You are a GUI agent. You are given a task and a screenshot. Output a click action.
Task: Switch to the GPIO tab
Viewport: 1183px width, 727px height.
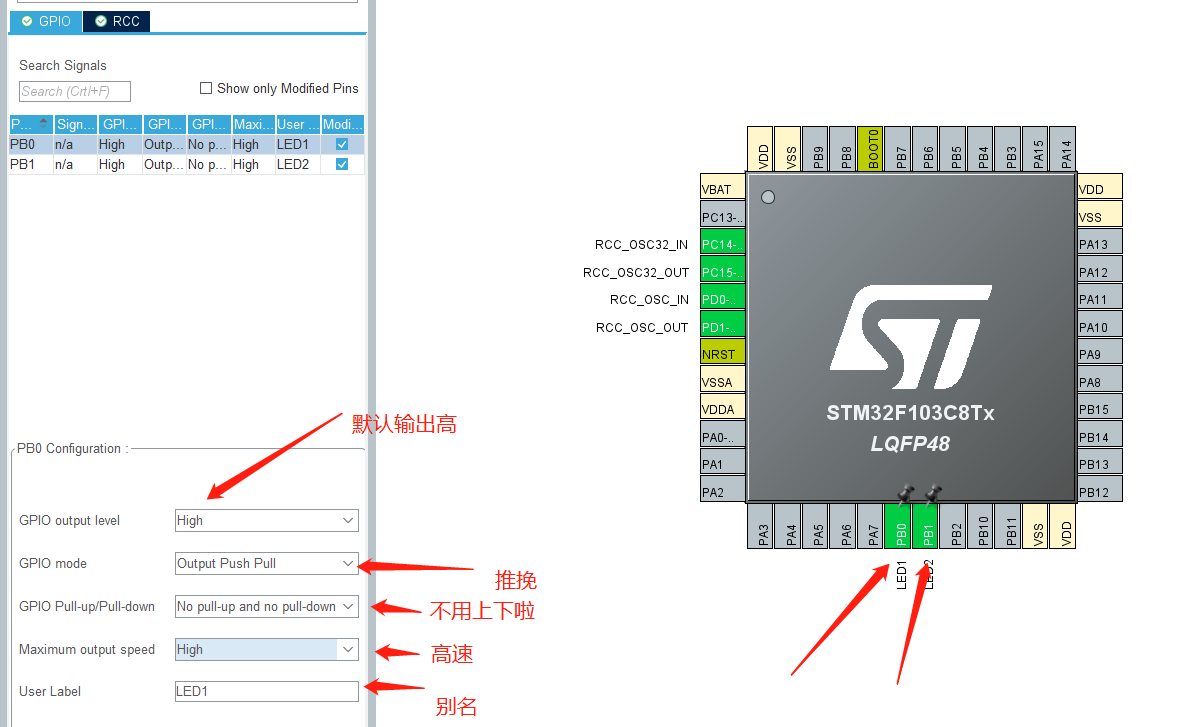(45, 21)
